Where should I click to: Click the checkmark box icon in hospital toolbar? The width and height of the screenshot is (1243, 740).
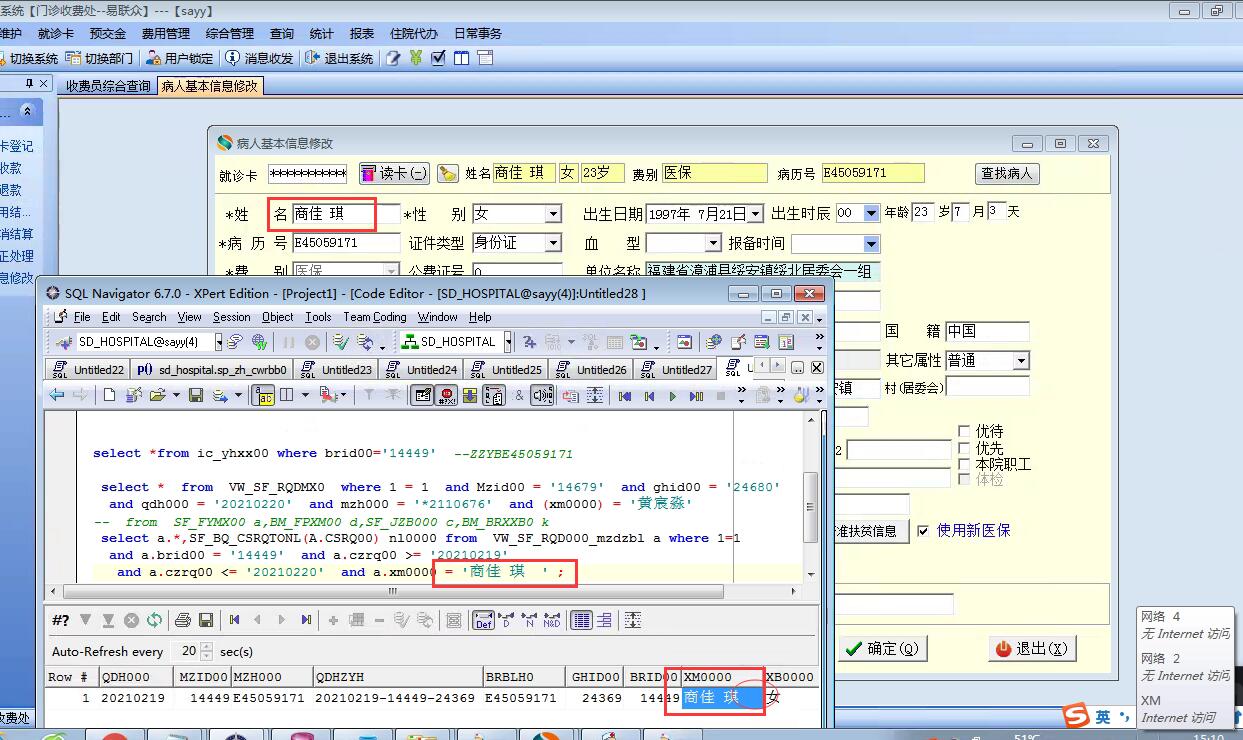click(x=438, y=58)
